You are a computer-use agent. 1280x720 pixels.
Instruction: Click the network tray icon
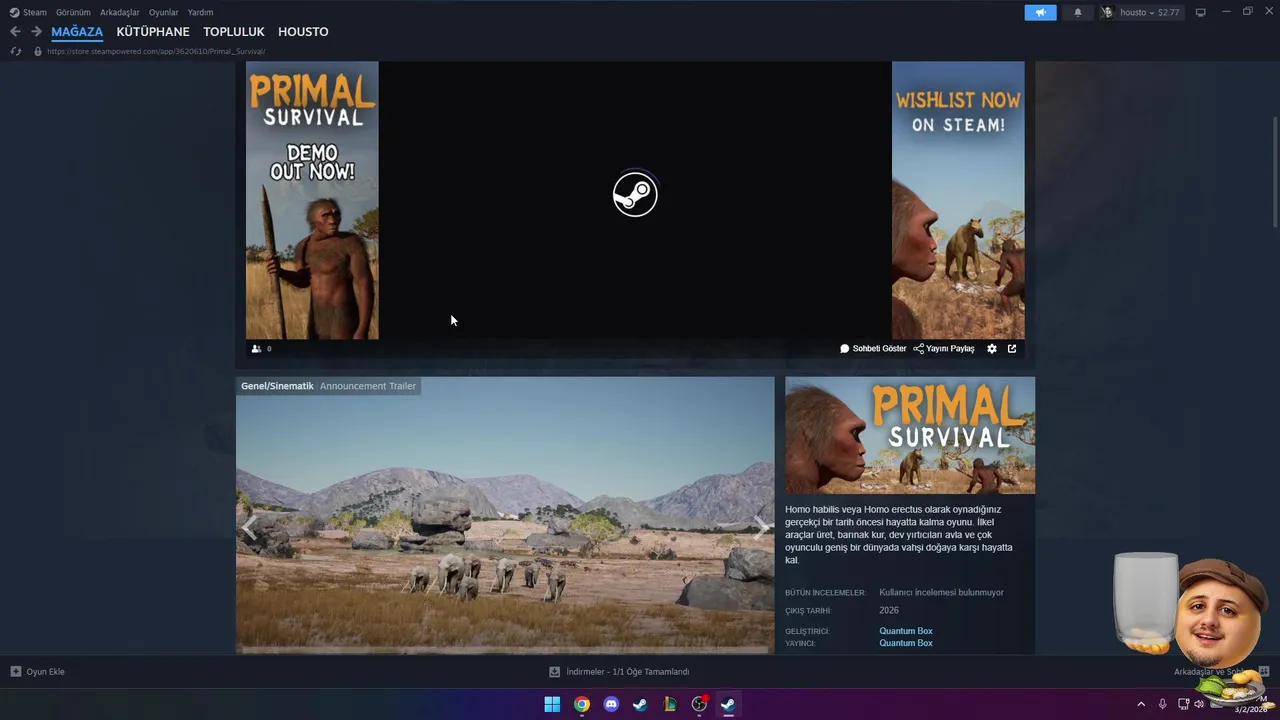1185,704
